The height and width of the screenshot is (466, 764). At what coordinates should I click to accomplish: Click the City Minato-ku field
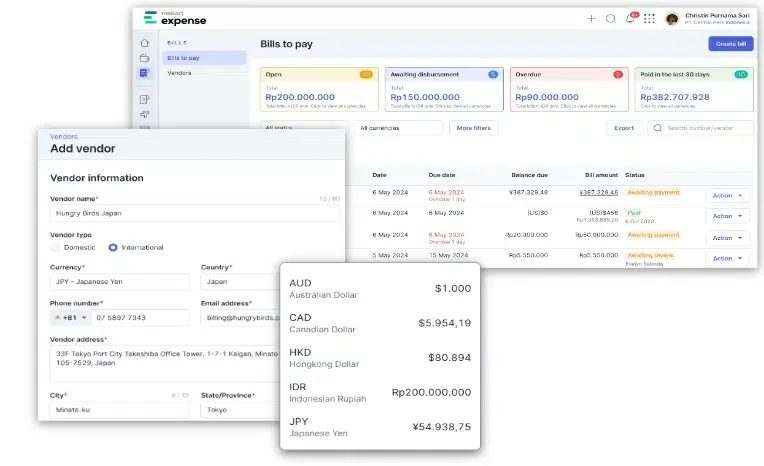[x=119, y=409]
